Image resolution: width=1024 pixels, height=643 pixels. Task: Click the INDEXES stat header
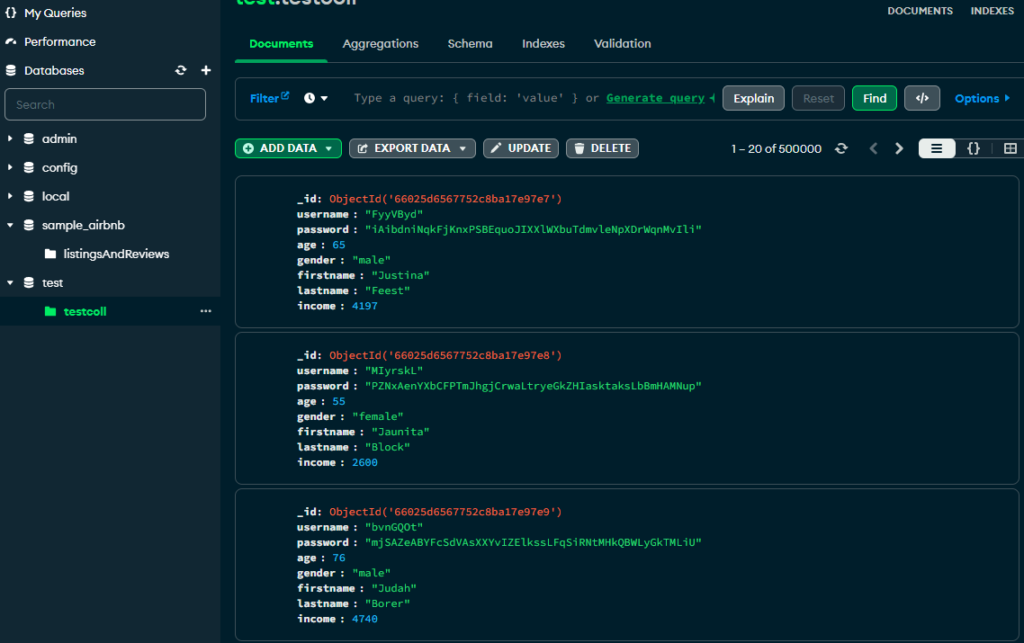(x=992, y=11)
